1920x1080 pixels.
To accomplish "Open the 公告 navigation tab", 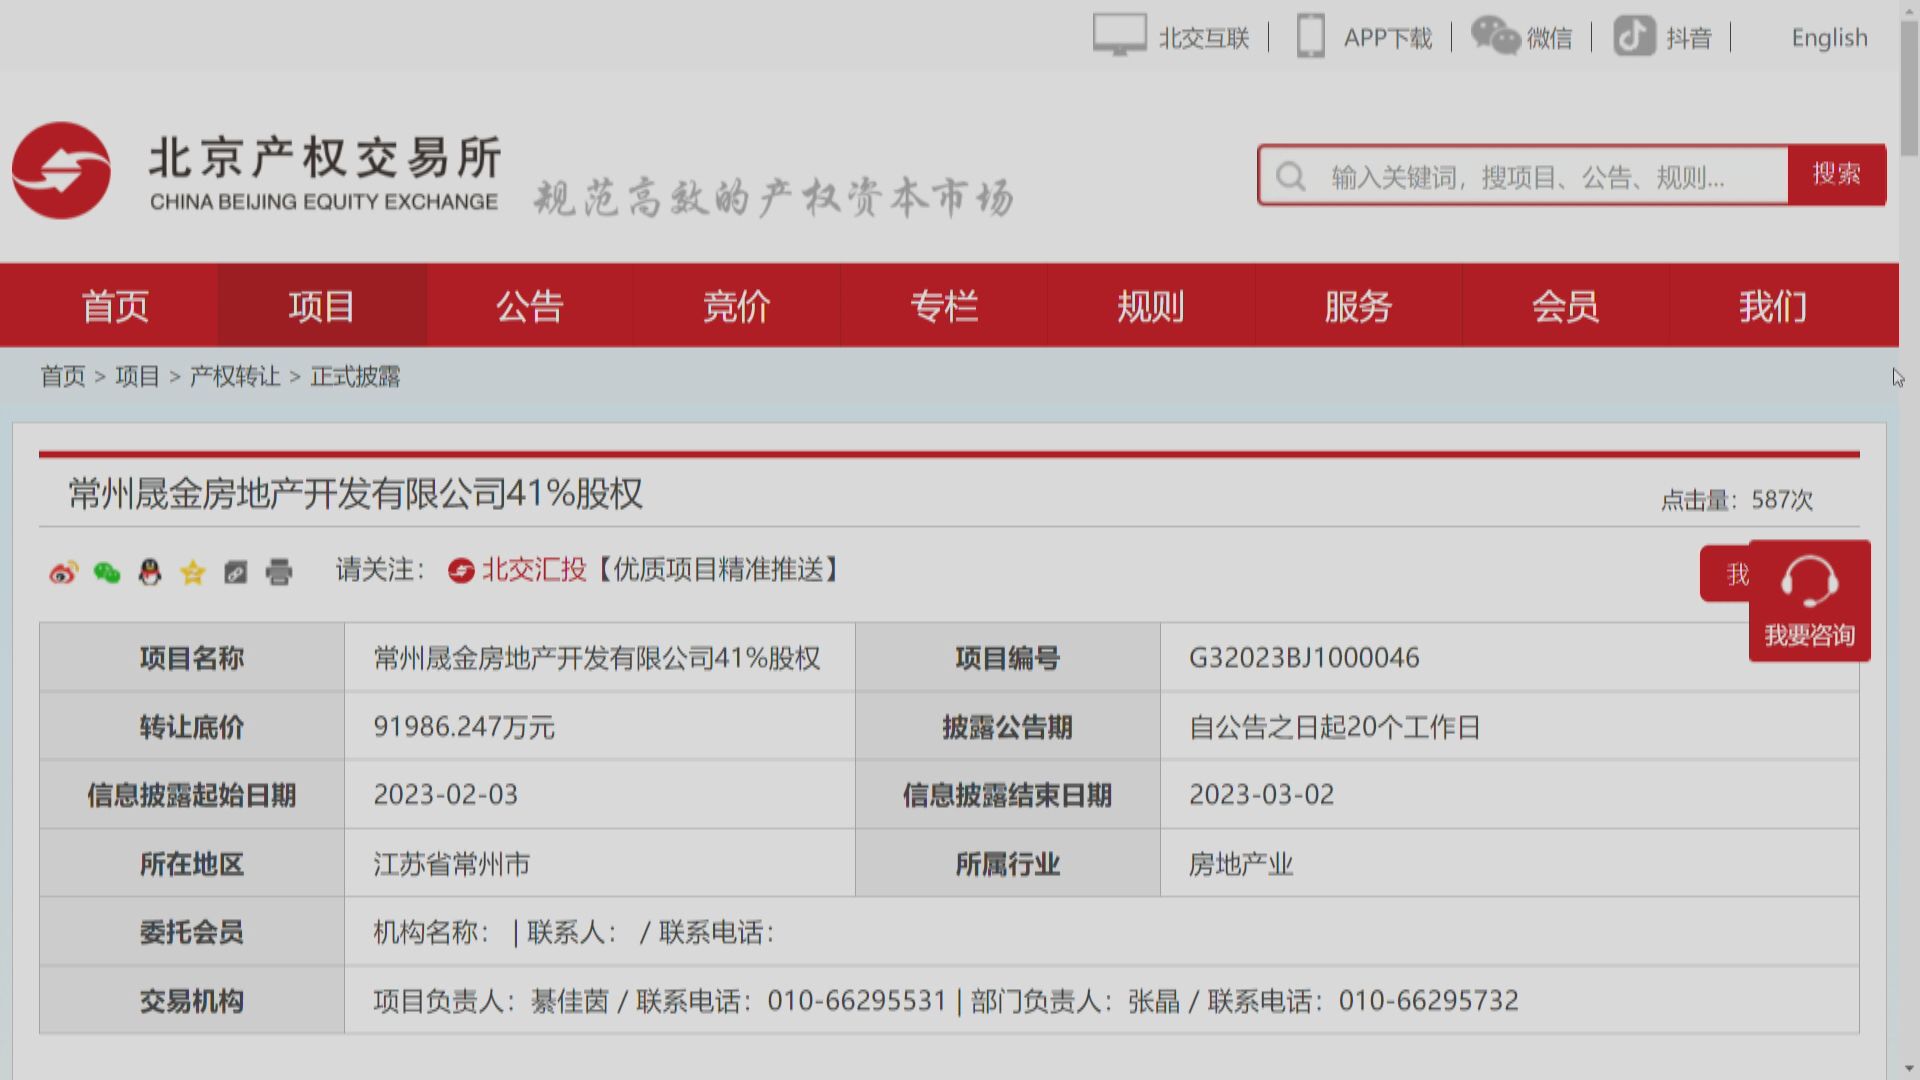I will pyautogui.click(x=529, y=306).
